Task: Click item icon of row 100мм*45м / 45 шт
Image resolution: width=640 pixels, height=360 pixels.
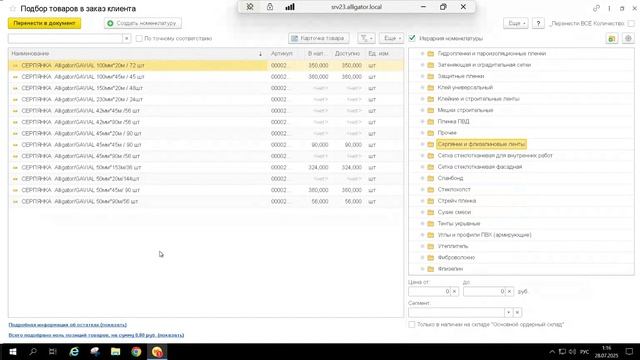Action: tap(15, 77)
